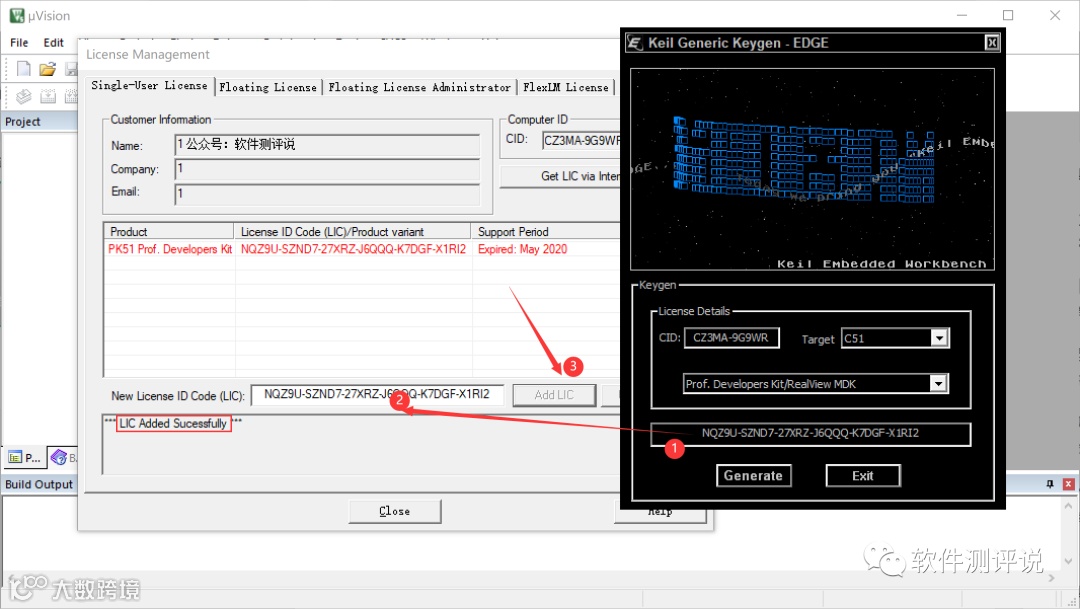
Task: Click the µVision application icon in title bar
Action: (x=17, y=15)
